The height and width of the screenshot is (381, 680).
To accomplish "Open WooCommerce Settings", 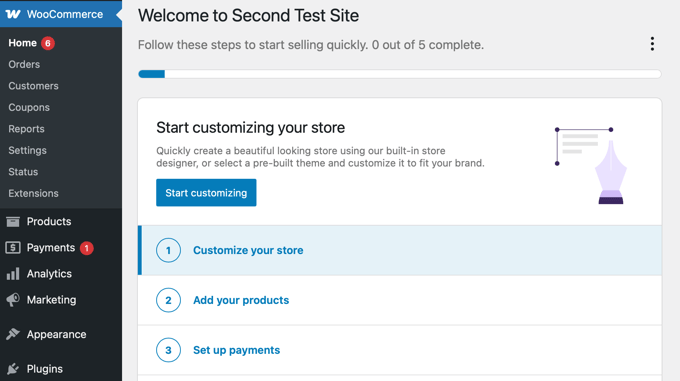I will pos(27,150).
